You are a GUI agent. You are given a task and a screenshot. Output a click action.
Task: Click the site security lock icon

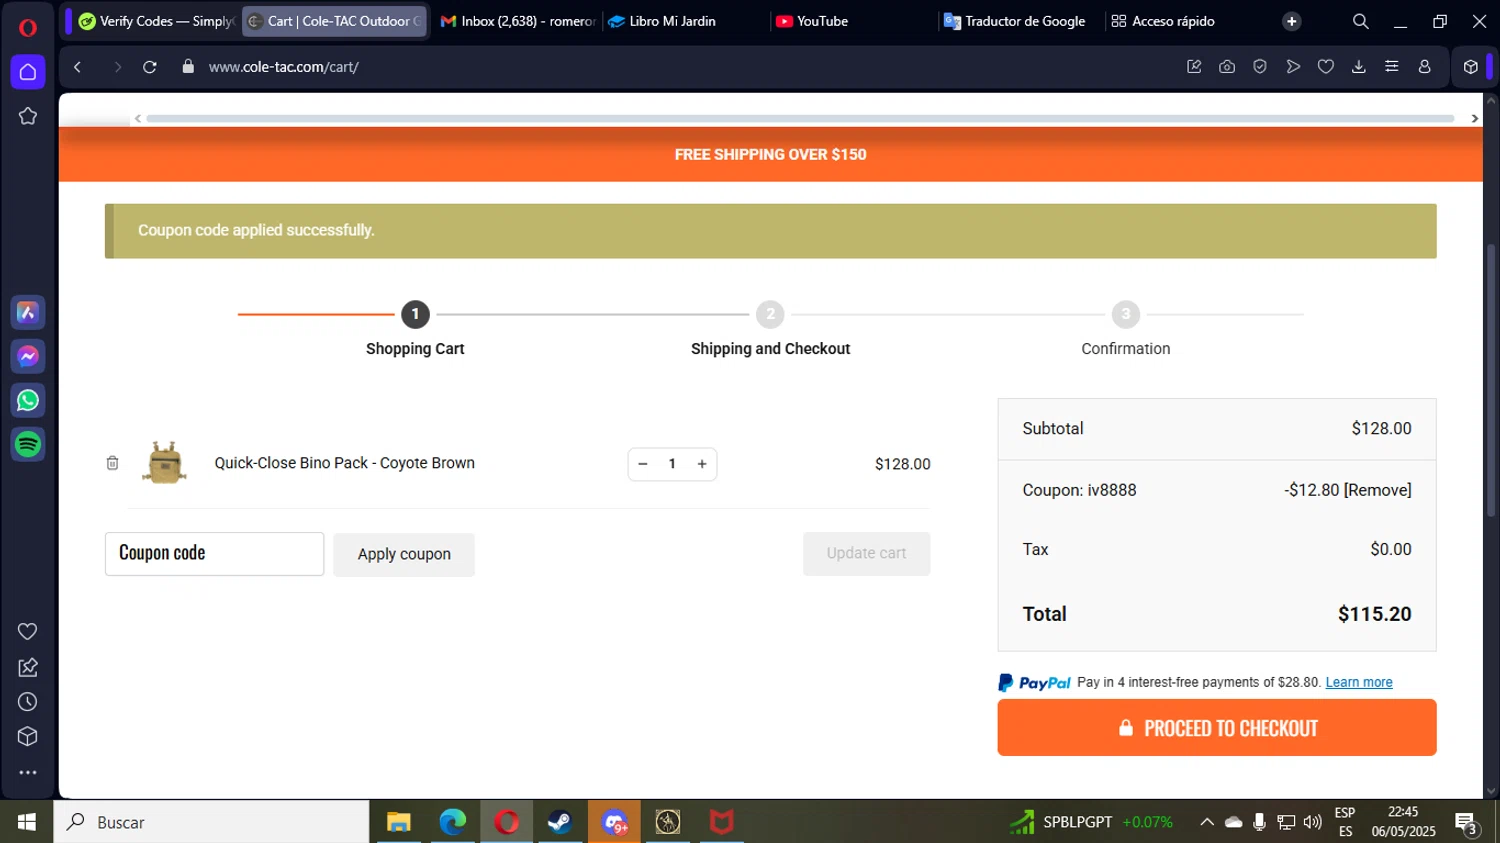[x=188, y=67]
